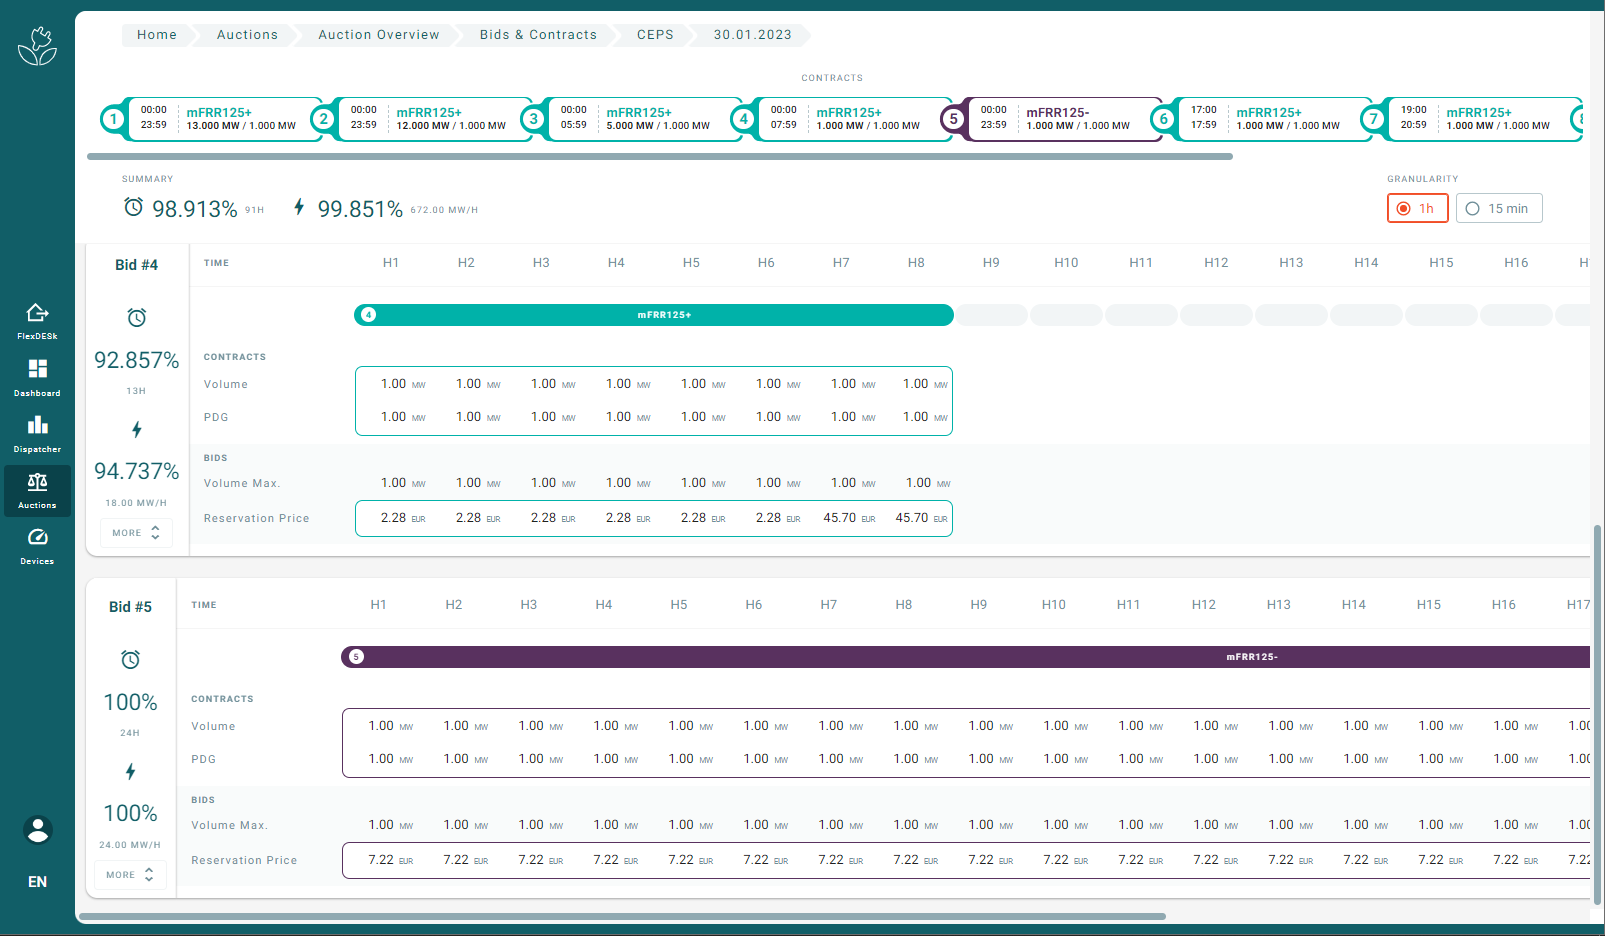The height and width of the screenshot is (936, 1605).
Task: Click the leaf logo at top left
Action: tap(37, 45)
